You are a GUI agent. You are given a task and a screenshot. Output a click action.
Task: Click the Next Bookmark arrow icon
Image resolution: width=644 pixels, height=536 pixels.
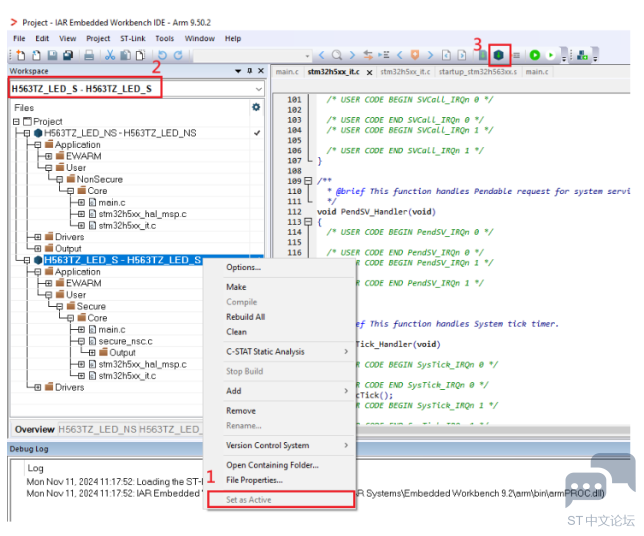[x=430, y=55]
